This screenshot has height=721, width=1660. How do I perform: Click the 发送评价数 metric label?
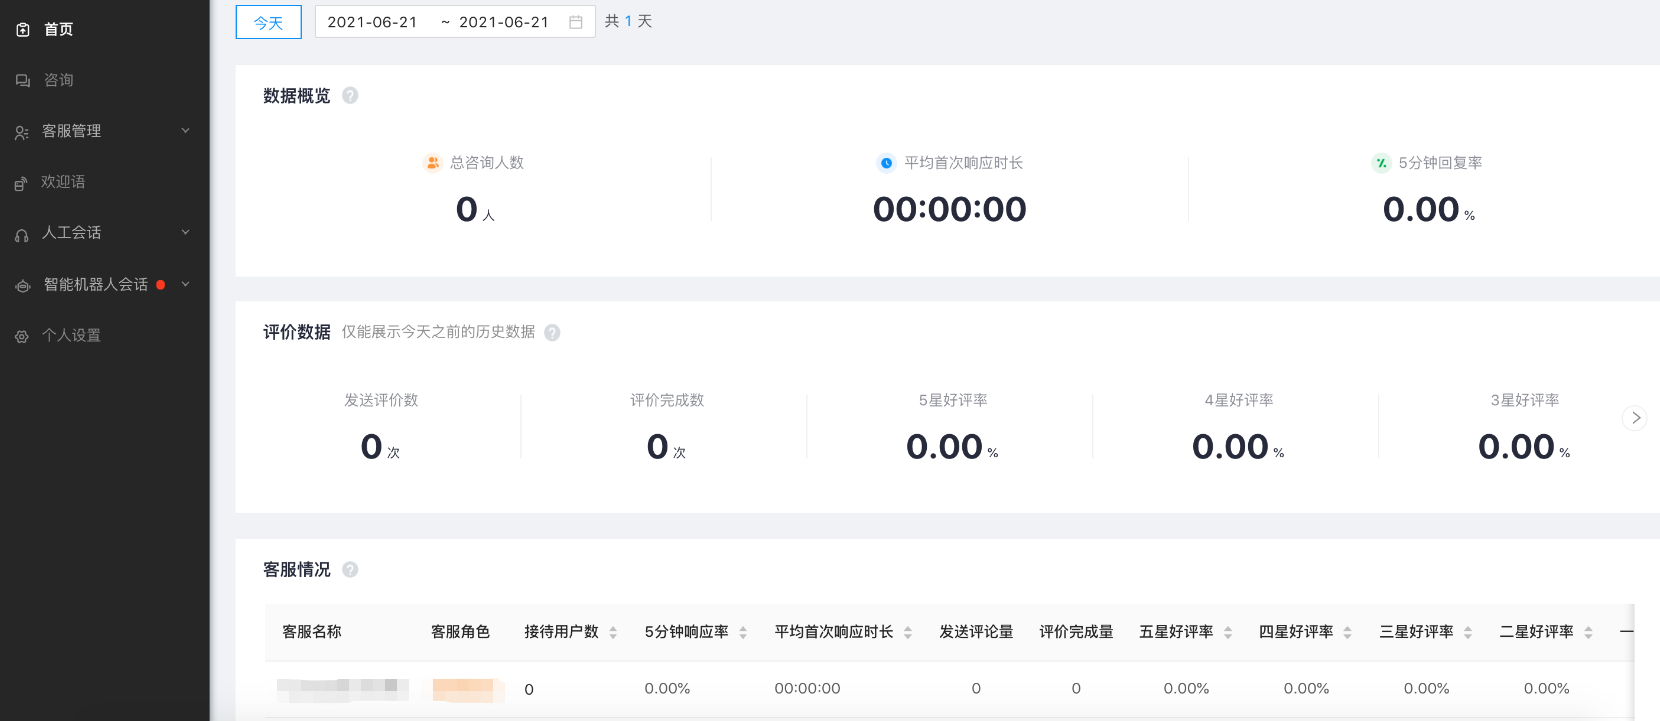(x=381, y=400)
